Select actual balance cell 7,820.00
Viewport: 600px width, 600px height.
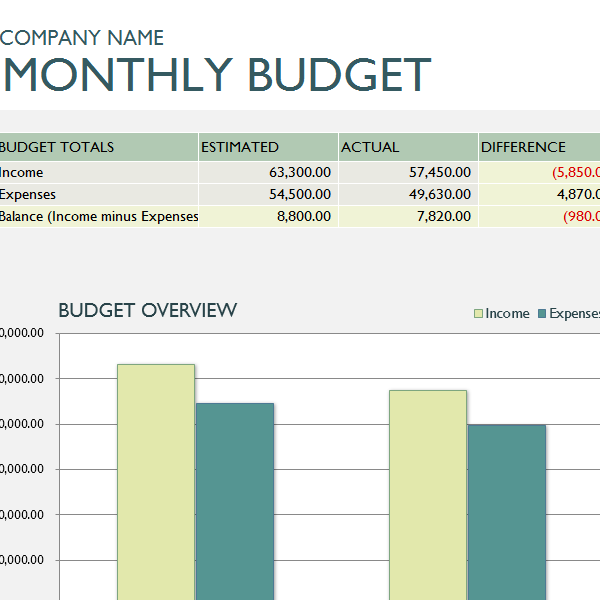click(x=408, y=216)
